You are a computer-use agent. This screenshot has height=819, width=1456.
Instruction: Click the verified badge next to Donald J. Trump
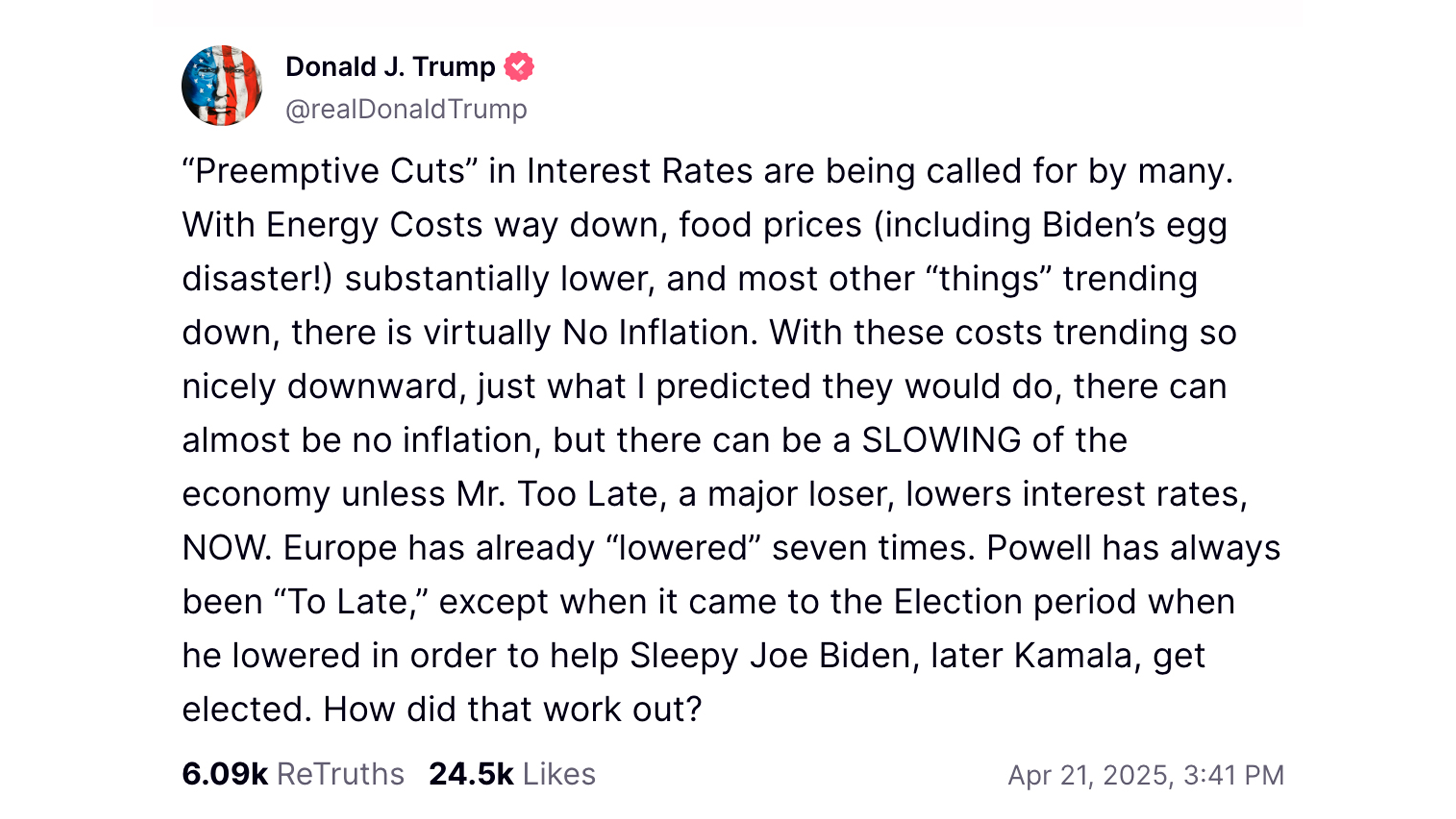click(x=519, y=68)
